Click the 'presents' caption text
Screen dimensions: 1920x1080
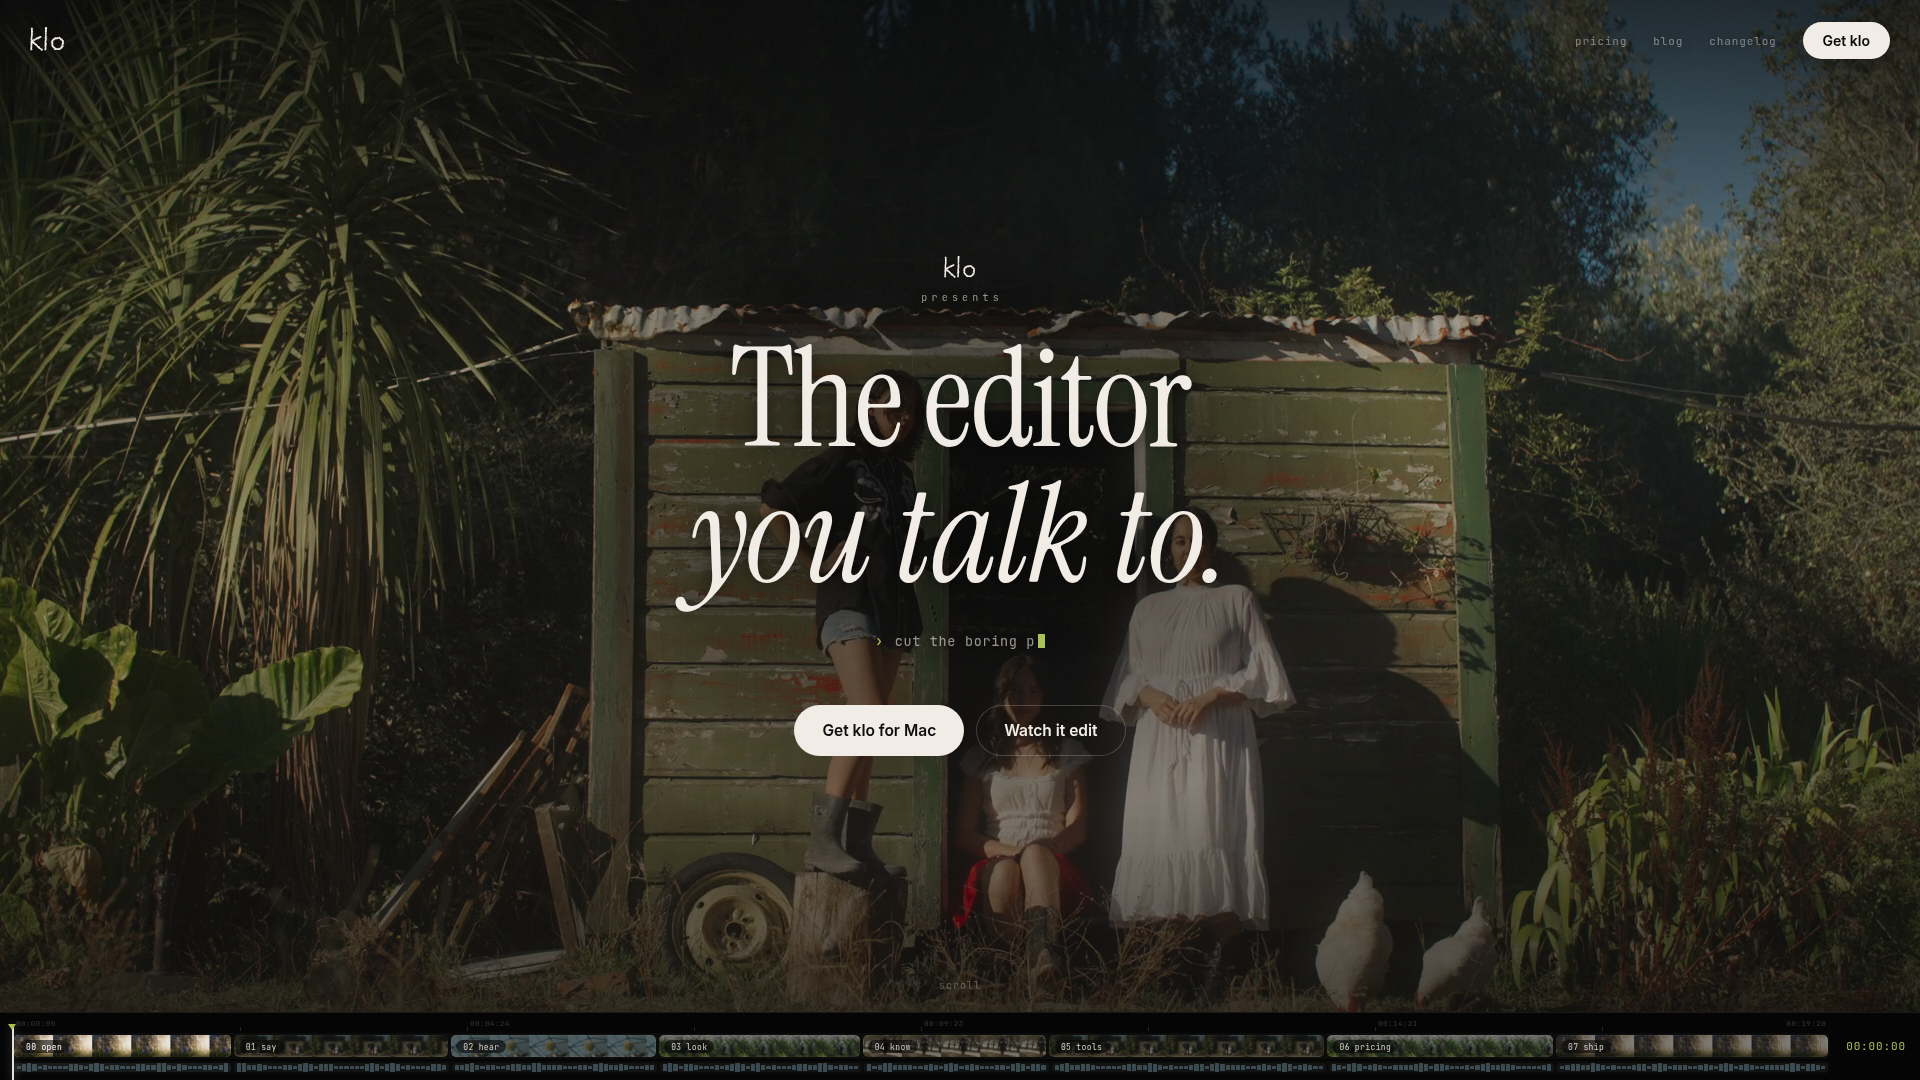960,297
